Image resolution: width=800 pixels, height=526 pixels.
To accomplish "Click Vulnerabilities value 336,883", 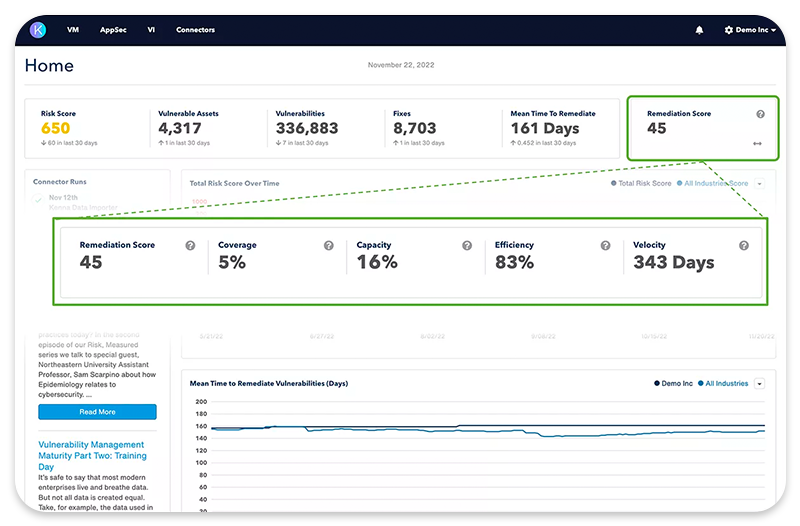I will pos(307,128).
